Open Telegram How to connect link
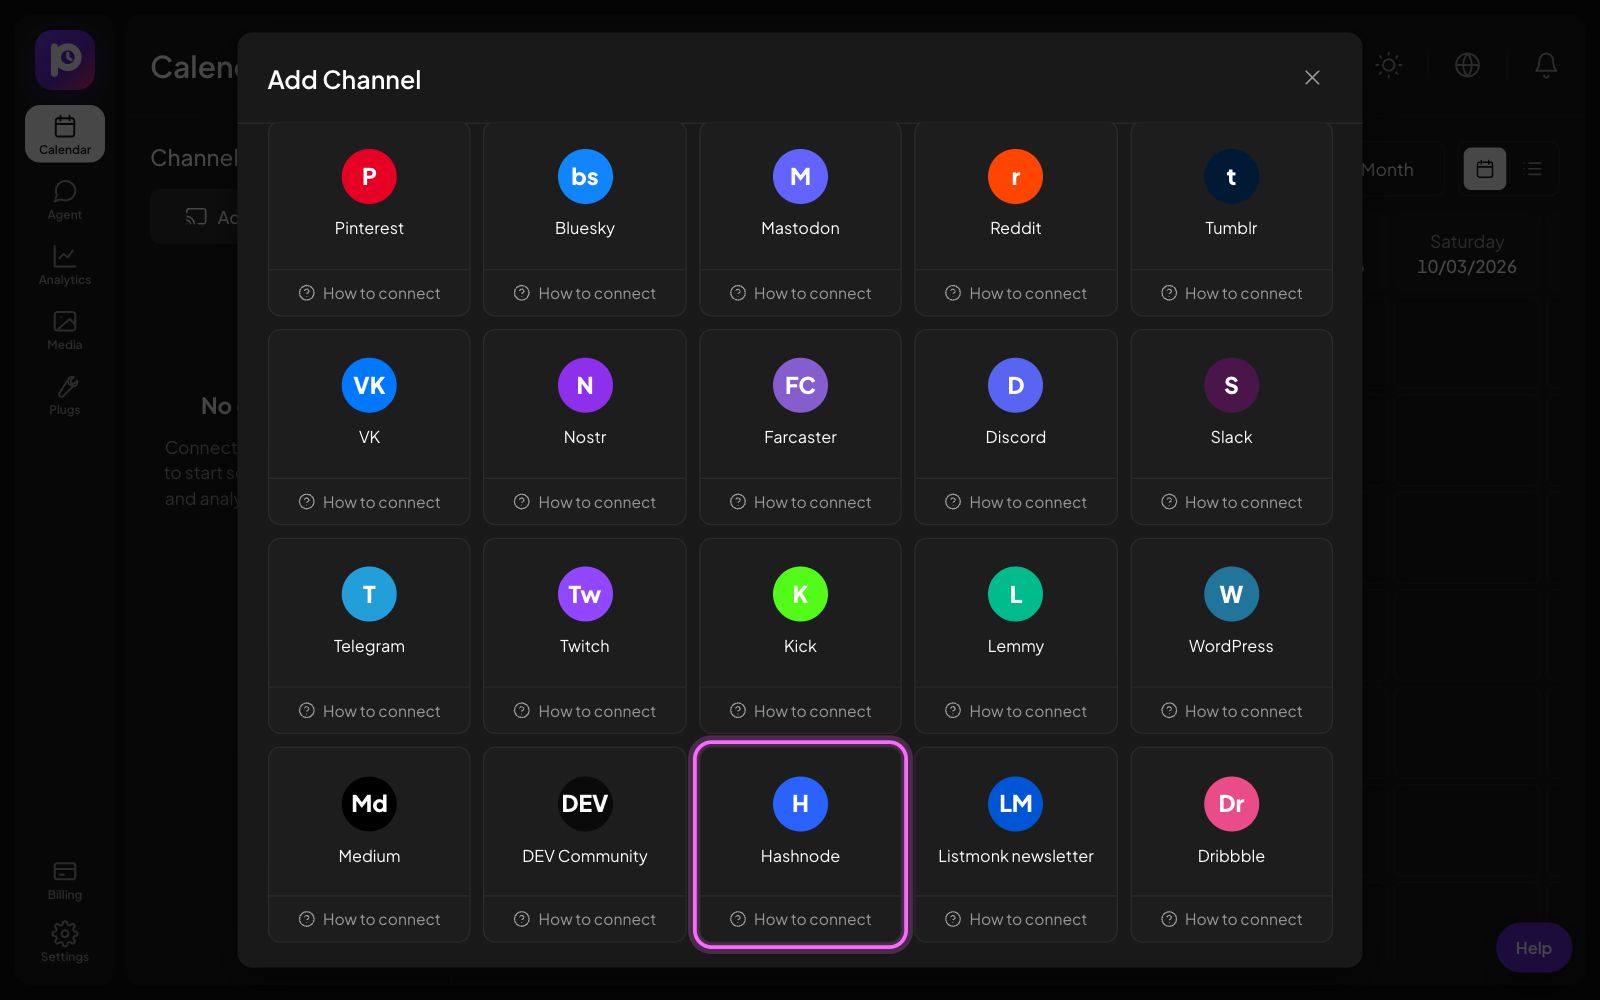1600x1000 pixels. click(369, 711)
